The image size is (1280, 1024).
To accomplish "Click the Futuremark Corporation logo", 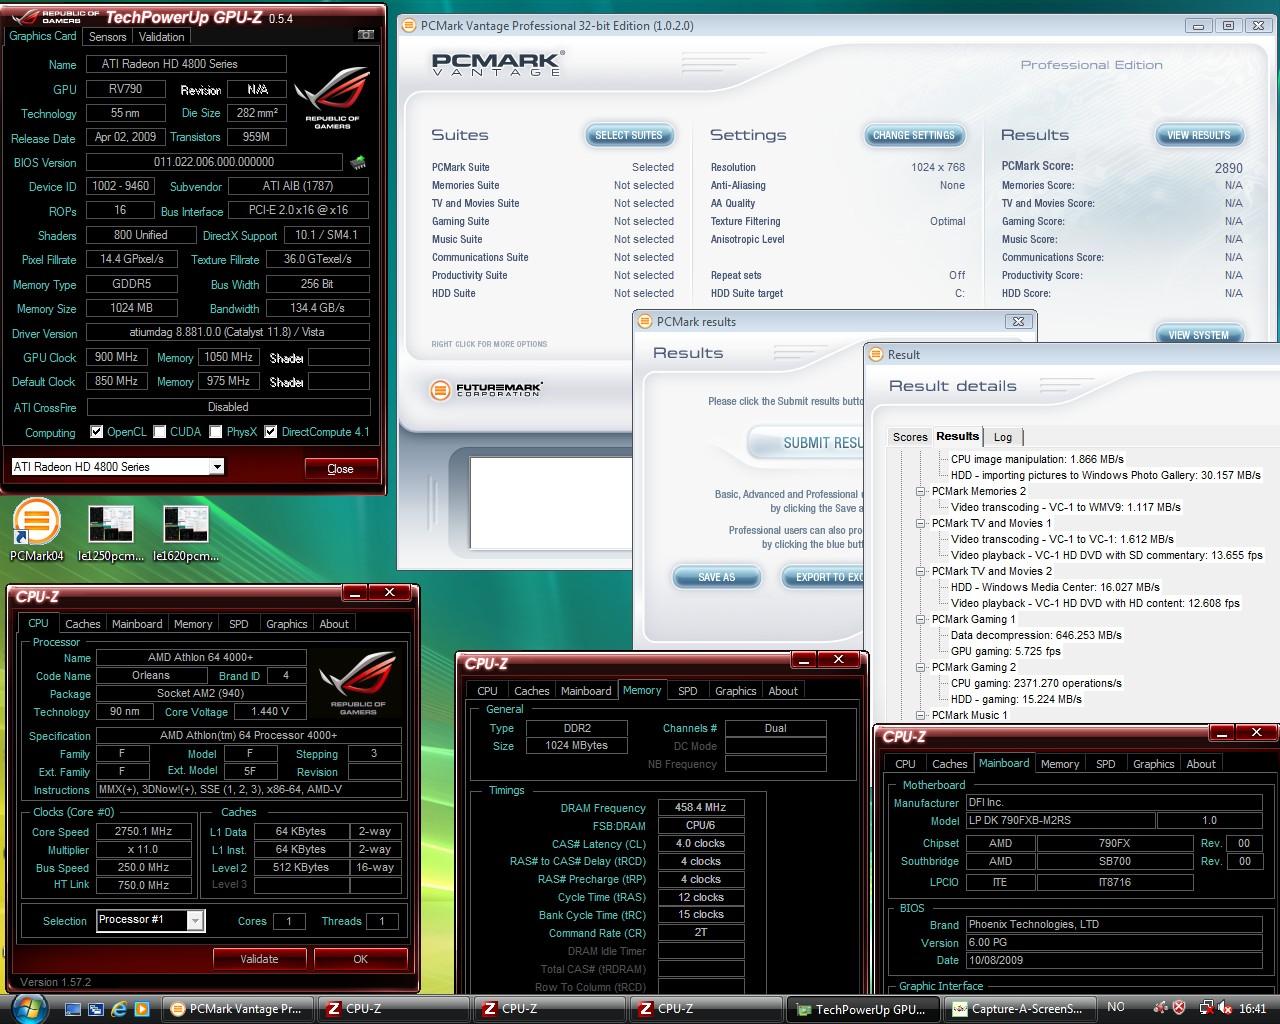I will point(486,390).
